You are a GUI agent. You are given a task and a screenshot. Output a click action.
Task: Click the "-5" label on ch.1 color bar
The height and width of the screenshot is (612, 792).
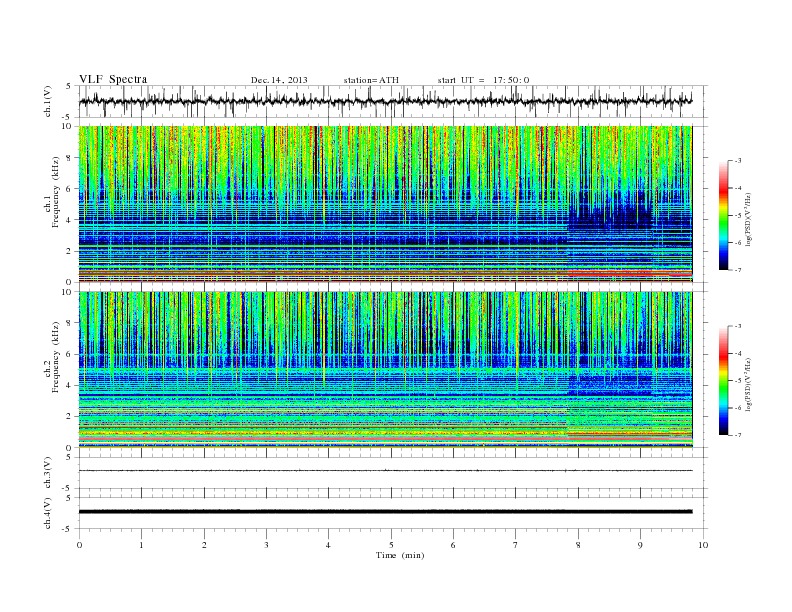(x=738, y=216)
